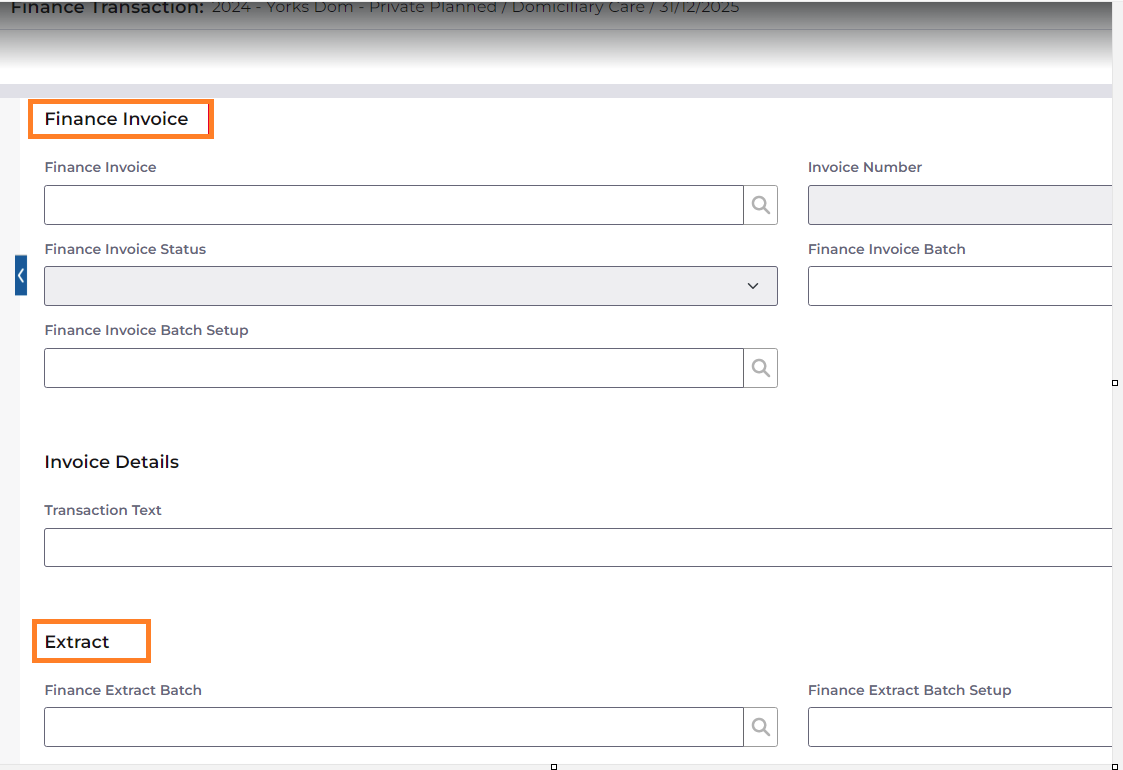Open Finance Invoice lookup search icon
The image size is (1123, 770).
(x=761, y=205)
